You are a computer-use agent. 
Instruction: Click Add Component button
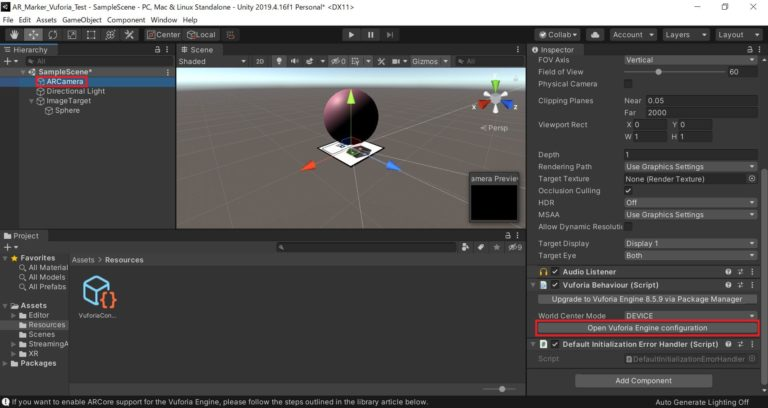coord(644,381)
